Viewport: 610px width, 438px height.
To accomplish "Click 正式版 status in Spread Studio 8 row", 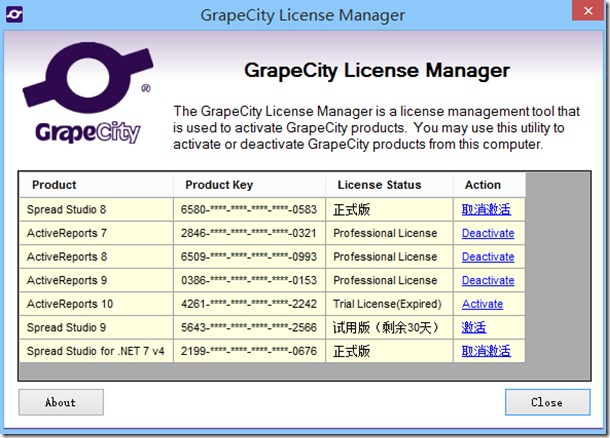I will [x=389, y=210].
